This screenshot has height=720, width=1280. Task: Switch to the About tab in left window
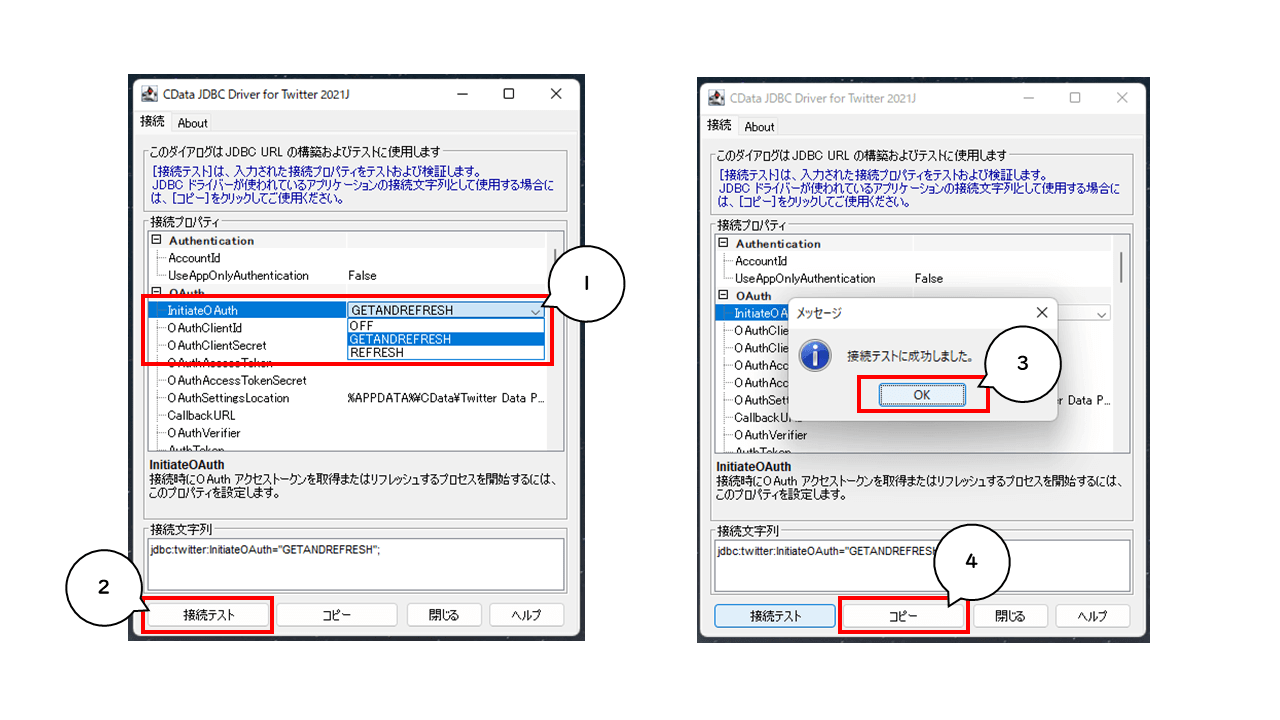coord(192,123)
